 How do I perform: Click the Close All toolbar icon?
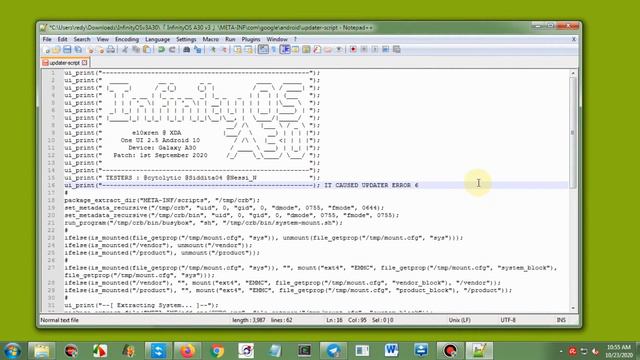(x=101, y=50)
